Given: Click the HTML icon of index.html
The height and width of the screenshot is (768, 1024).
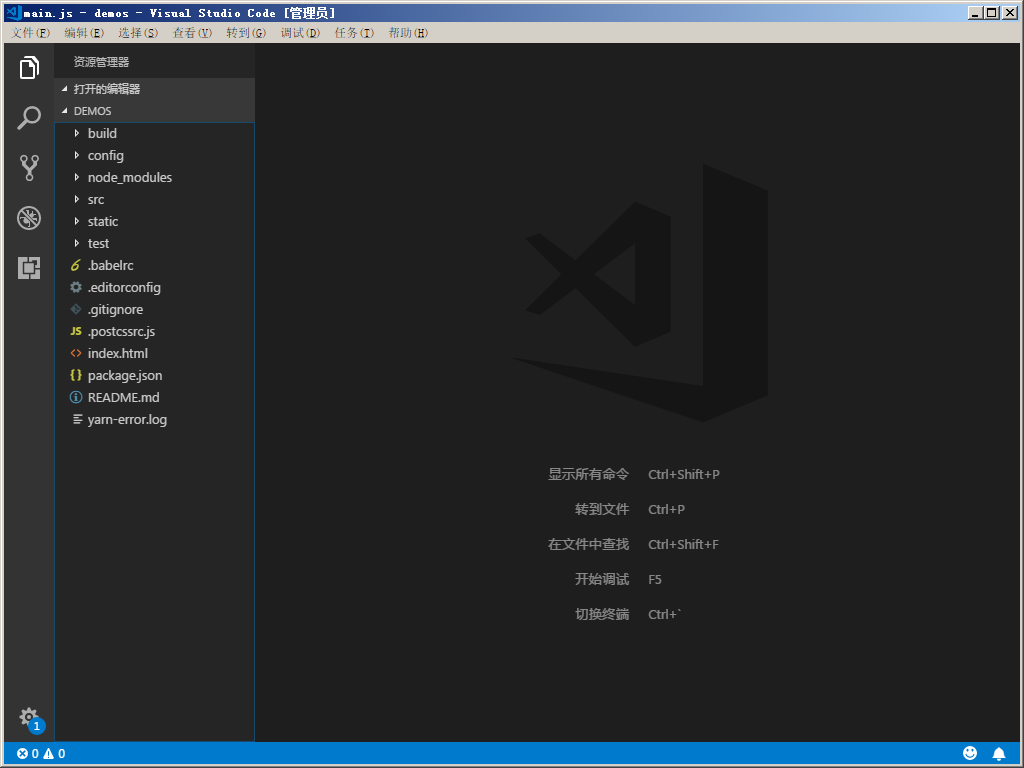Looking at the screenshot, I should click(x=76, y=353).
